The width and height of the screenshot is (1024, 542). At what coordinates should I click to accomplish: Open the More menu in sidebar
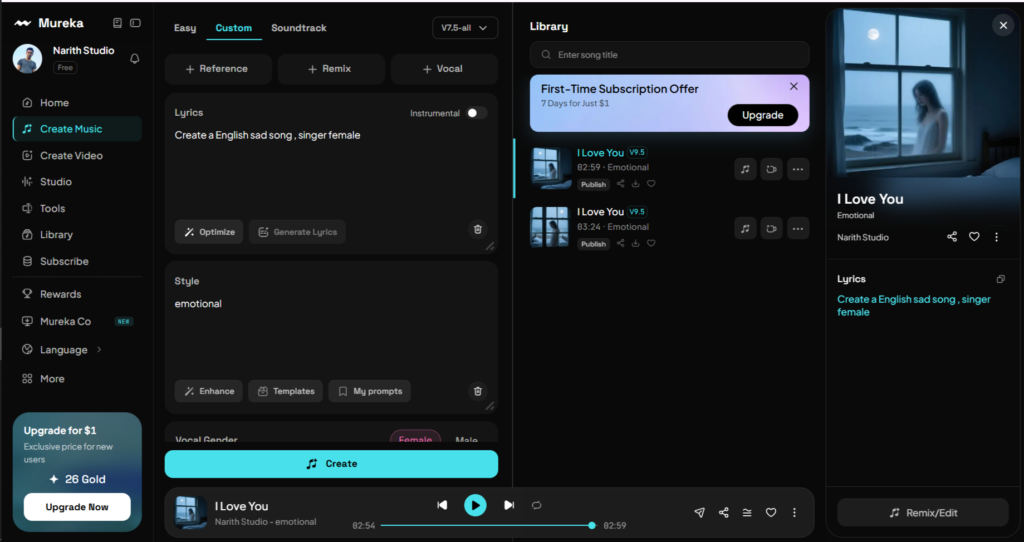pos(52,379)
